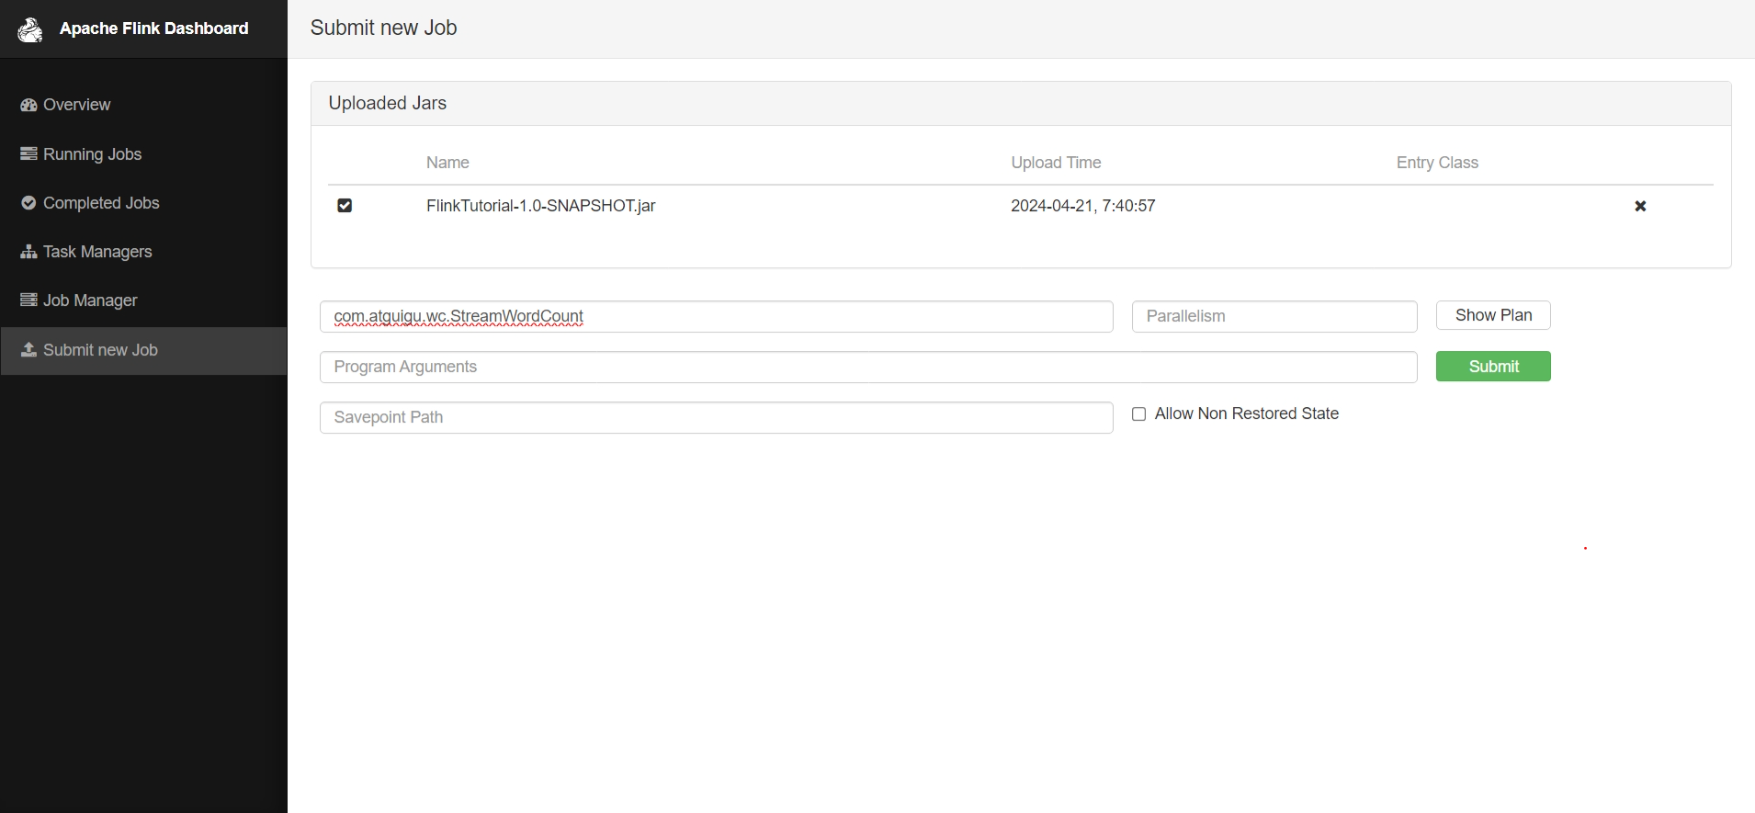Select the Savepoint Path text box

coord(716,418)
